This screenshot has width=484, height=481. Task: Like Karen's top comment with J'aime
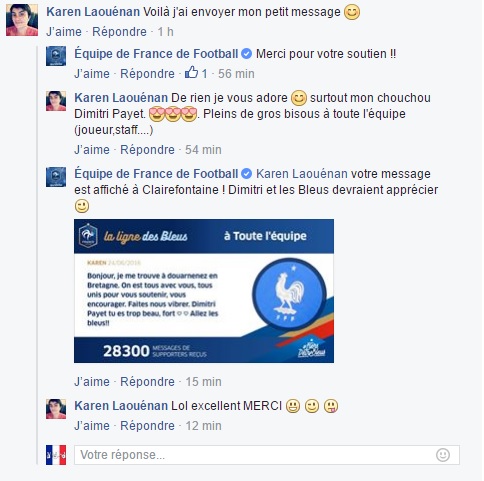[x=64, y=32]
